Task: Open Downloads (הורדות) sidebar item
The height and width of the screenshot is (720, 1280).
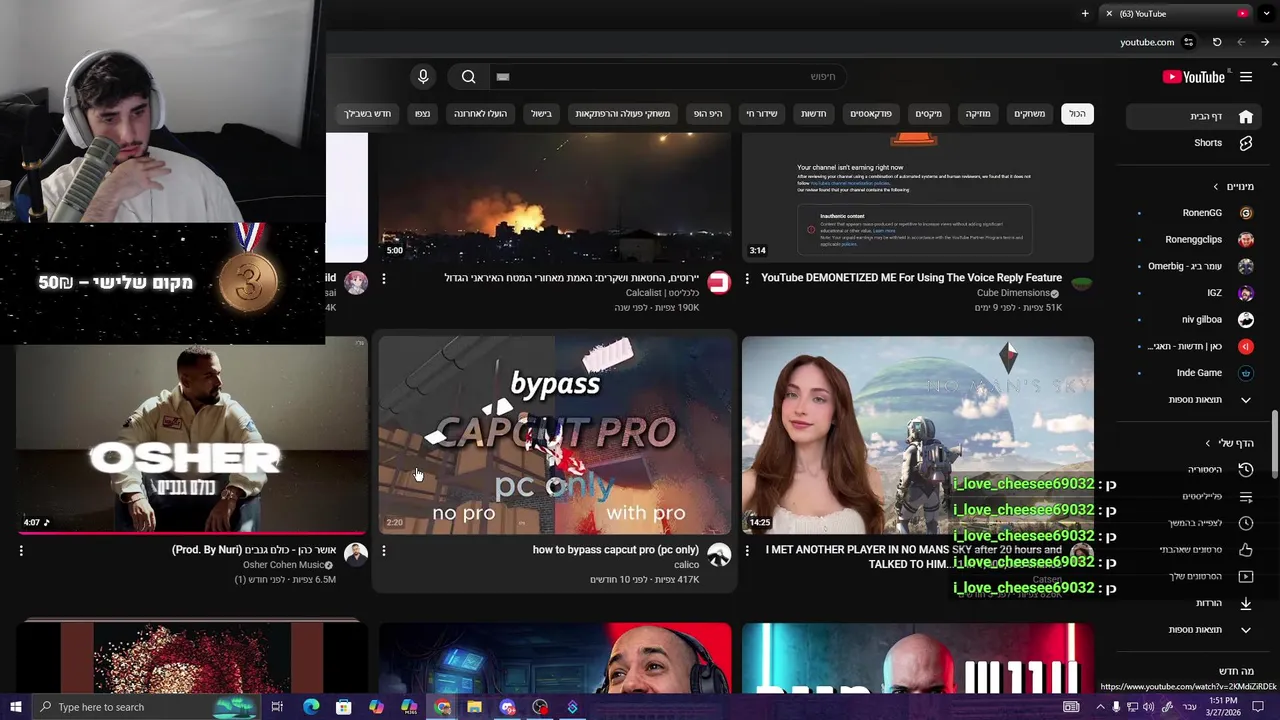Action: coord(1195,603)
